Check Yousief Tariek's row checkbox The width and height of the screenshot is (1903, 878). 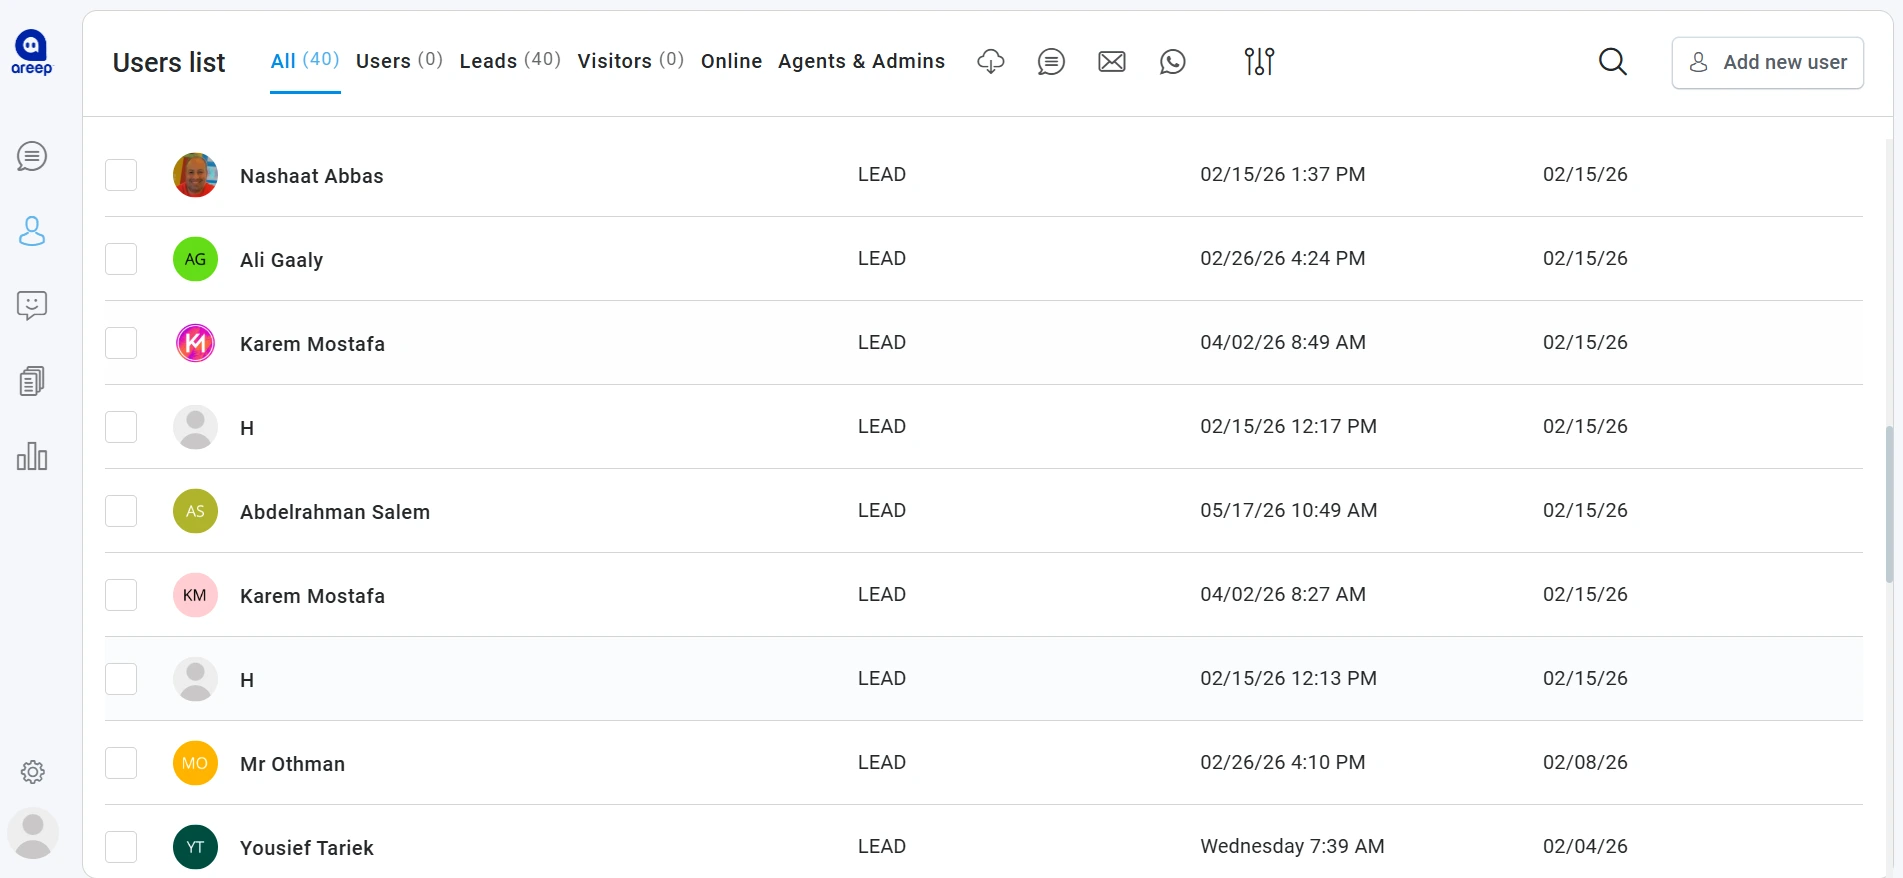121,847
